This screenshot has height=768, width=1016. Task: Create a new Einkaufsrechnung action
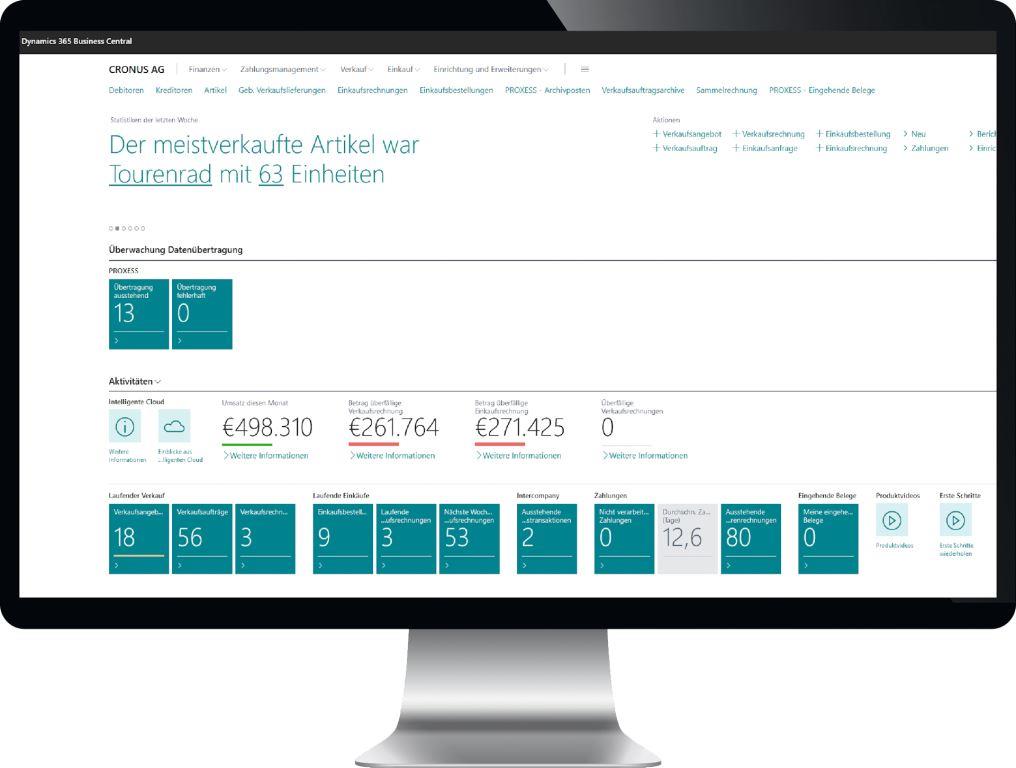[851, 148]
